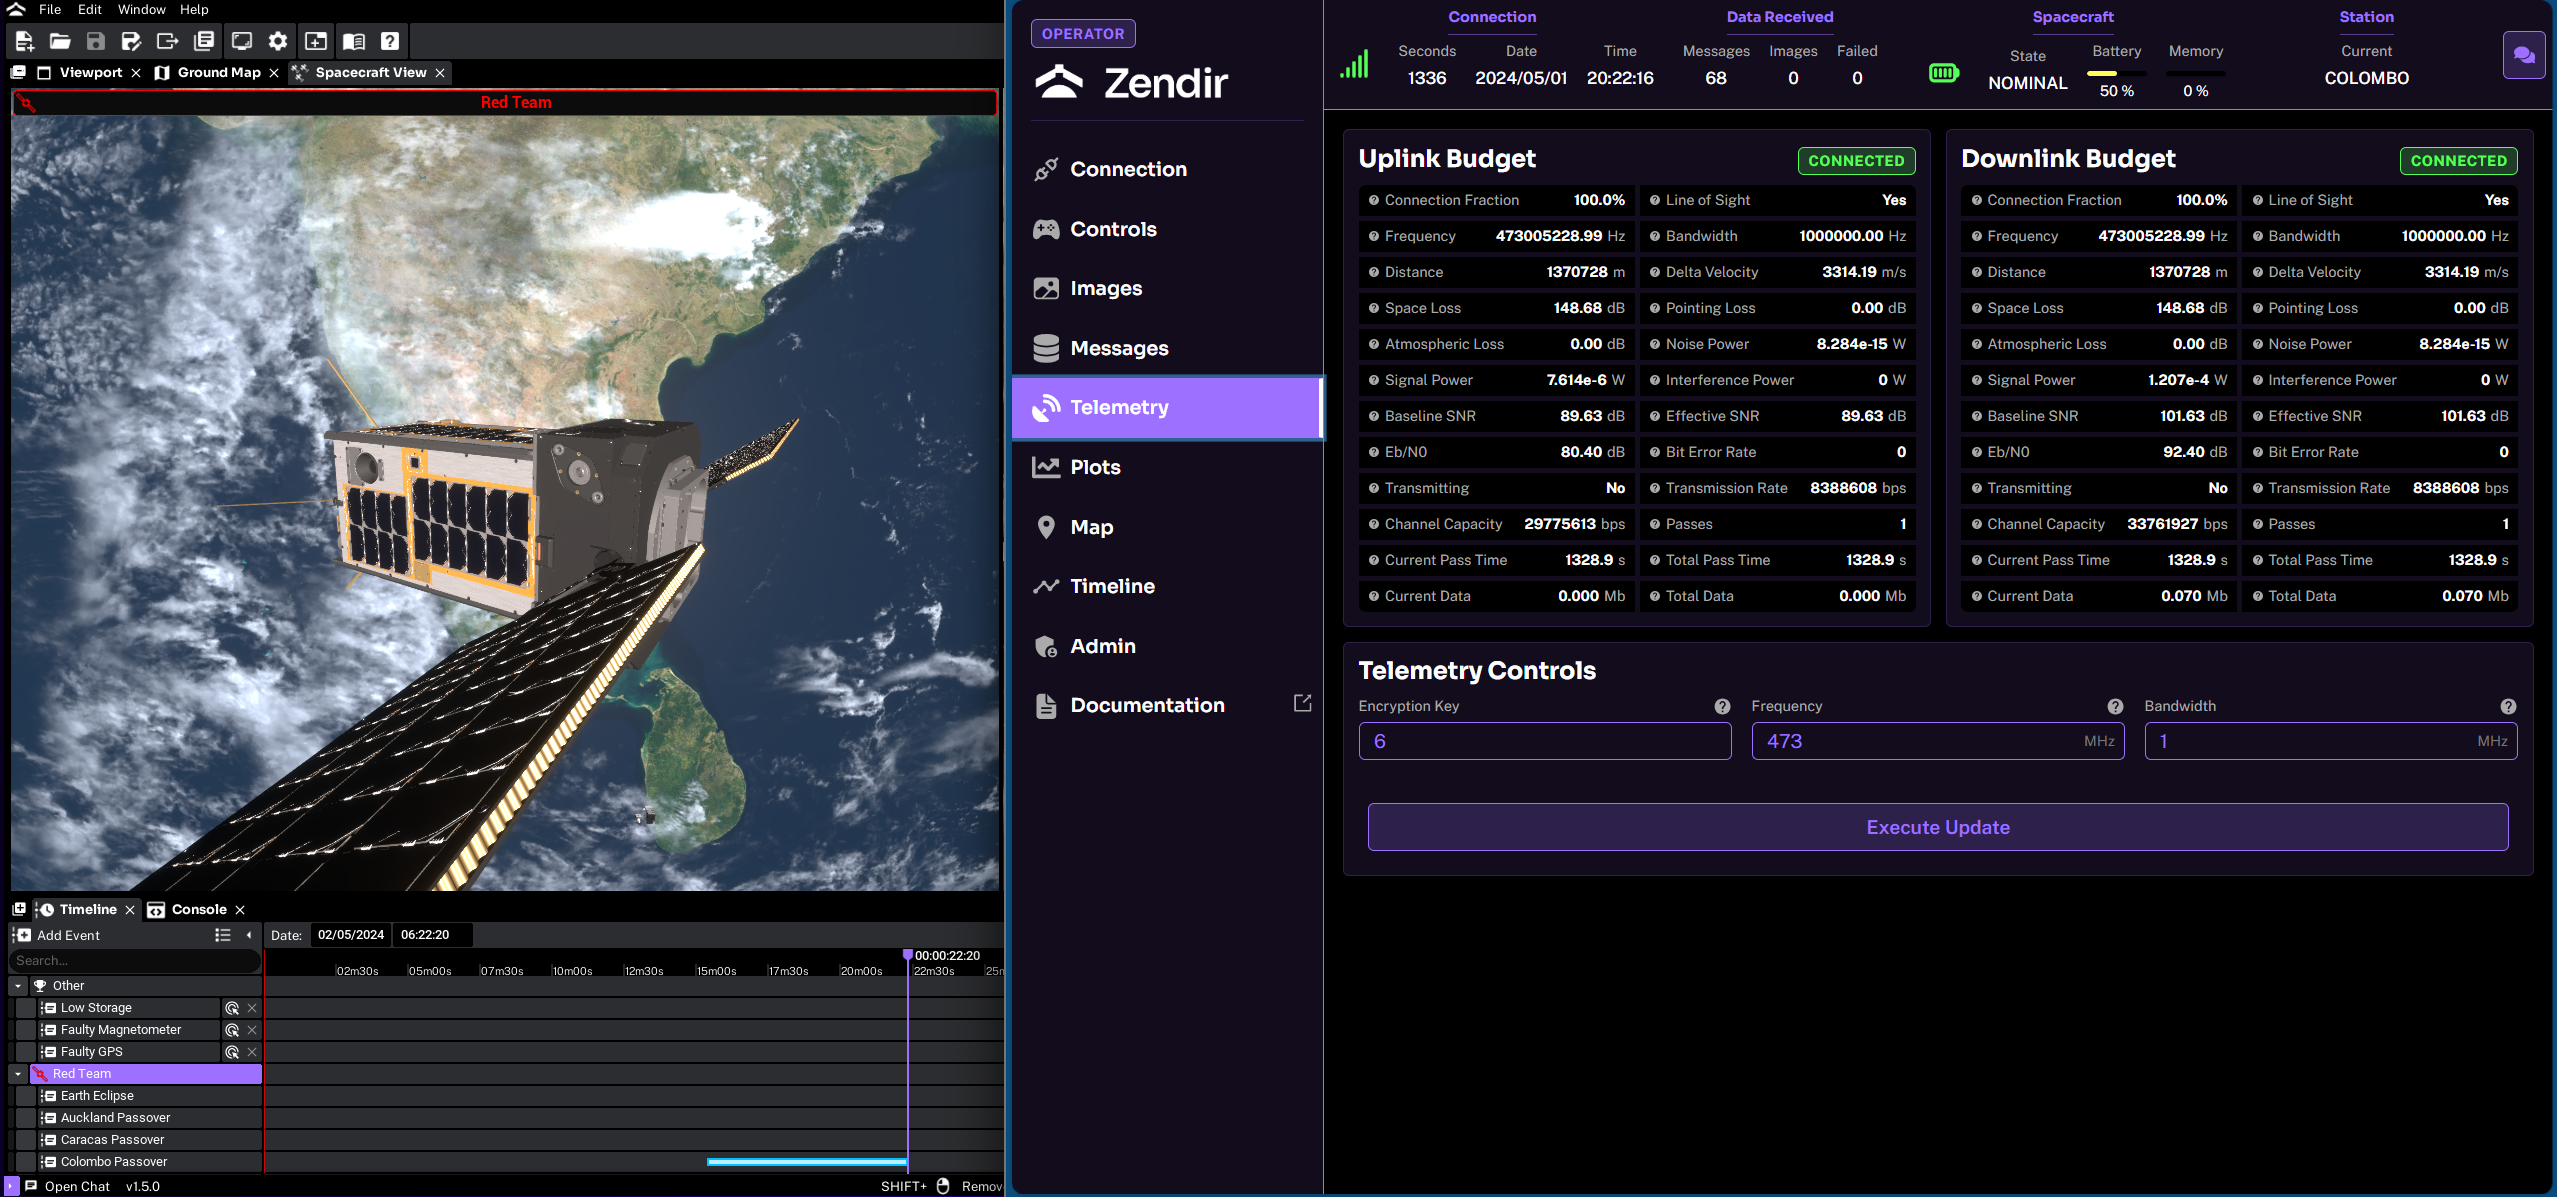2557x1197 pixels.
Task: Switch to the Ground Map tab
Action: coord(218,72)
